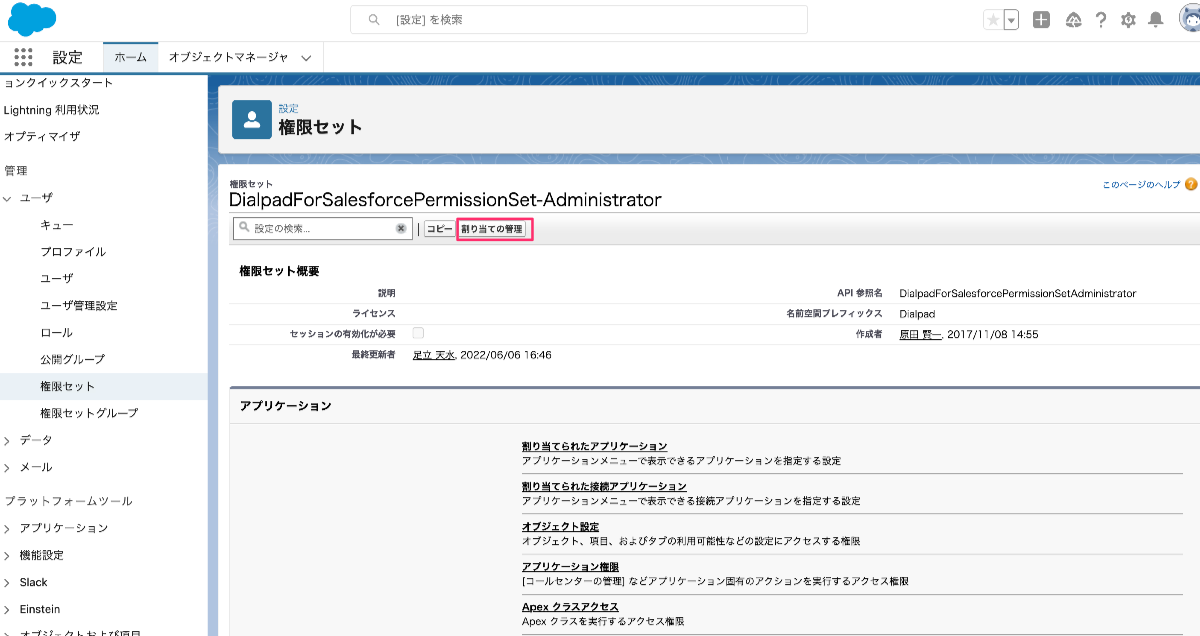This screenshot has width=1200, height=636.
Task: Click the 割り当ての管理 button
Action: pos(492,229)
